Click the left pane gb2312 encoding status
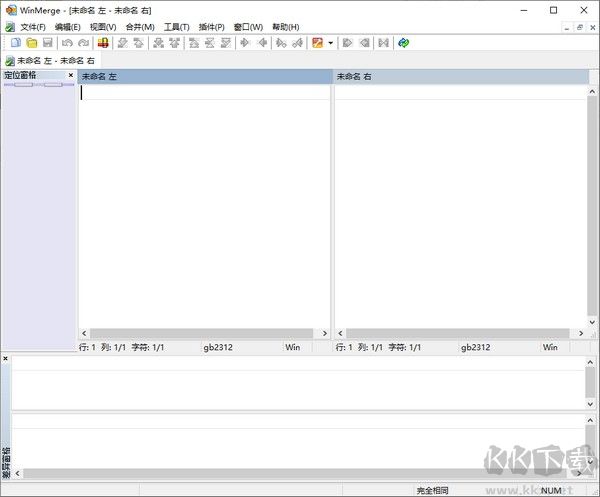 point(218,347)
